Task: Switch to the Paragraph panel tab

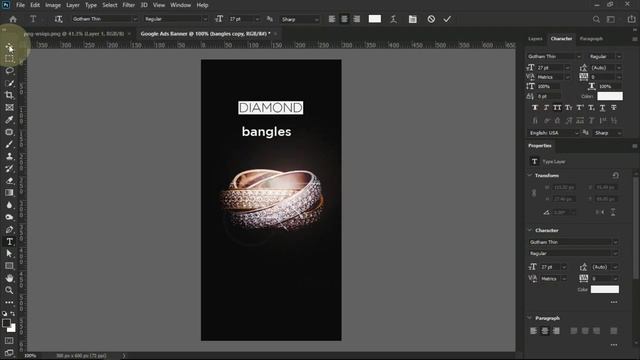Action: (x=591, y=39)
